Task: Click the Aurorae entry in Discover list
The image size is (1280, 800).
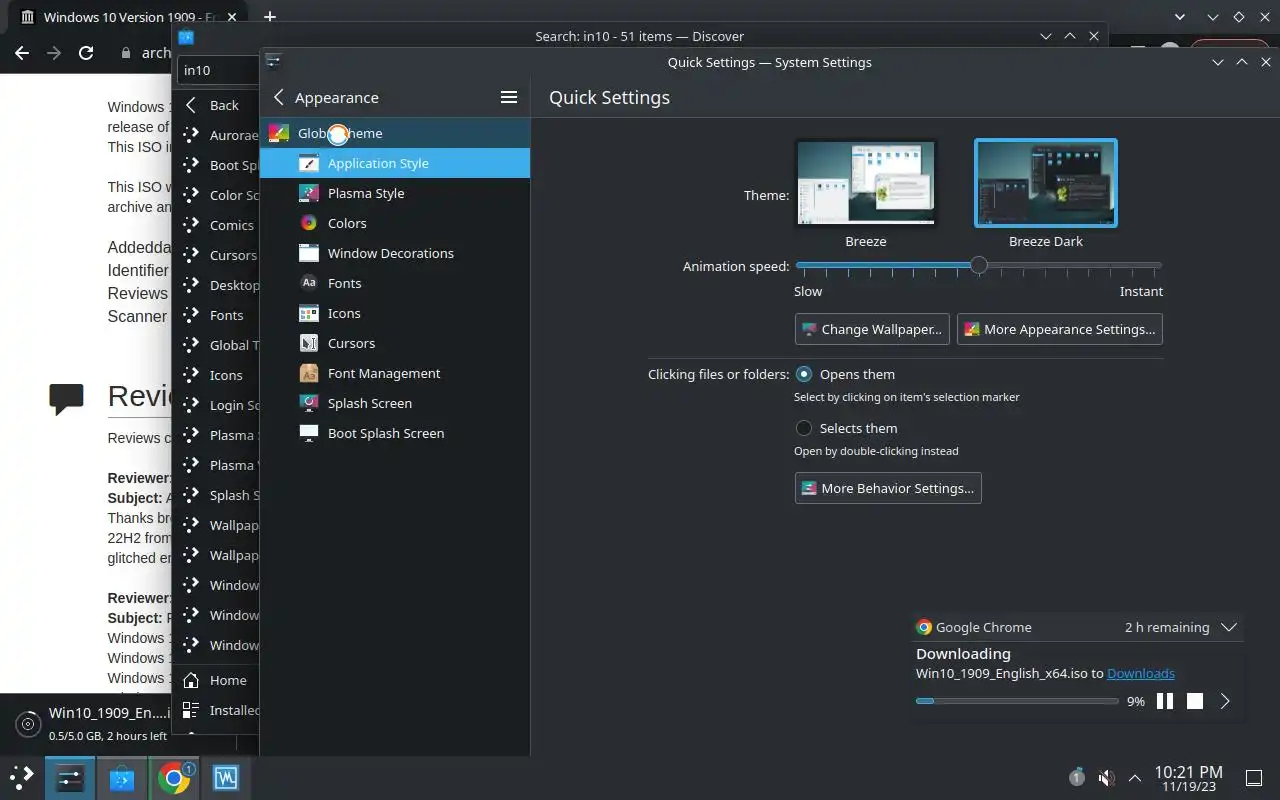Action: (x=215, y=135)
